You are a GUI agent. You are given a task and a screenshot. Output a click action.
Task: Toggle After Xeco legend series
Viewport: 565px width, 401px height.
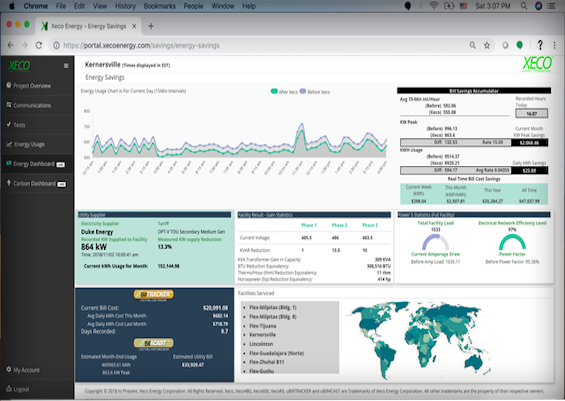[x=284, y=92]
